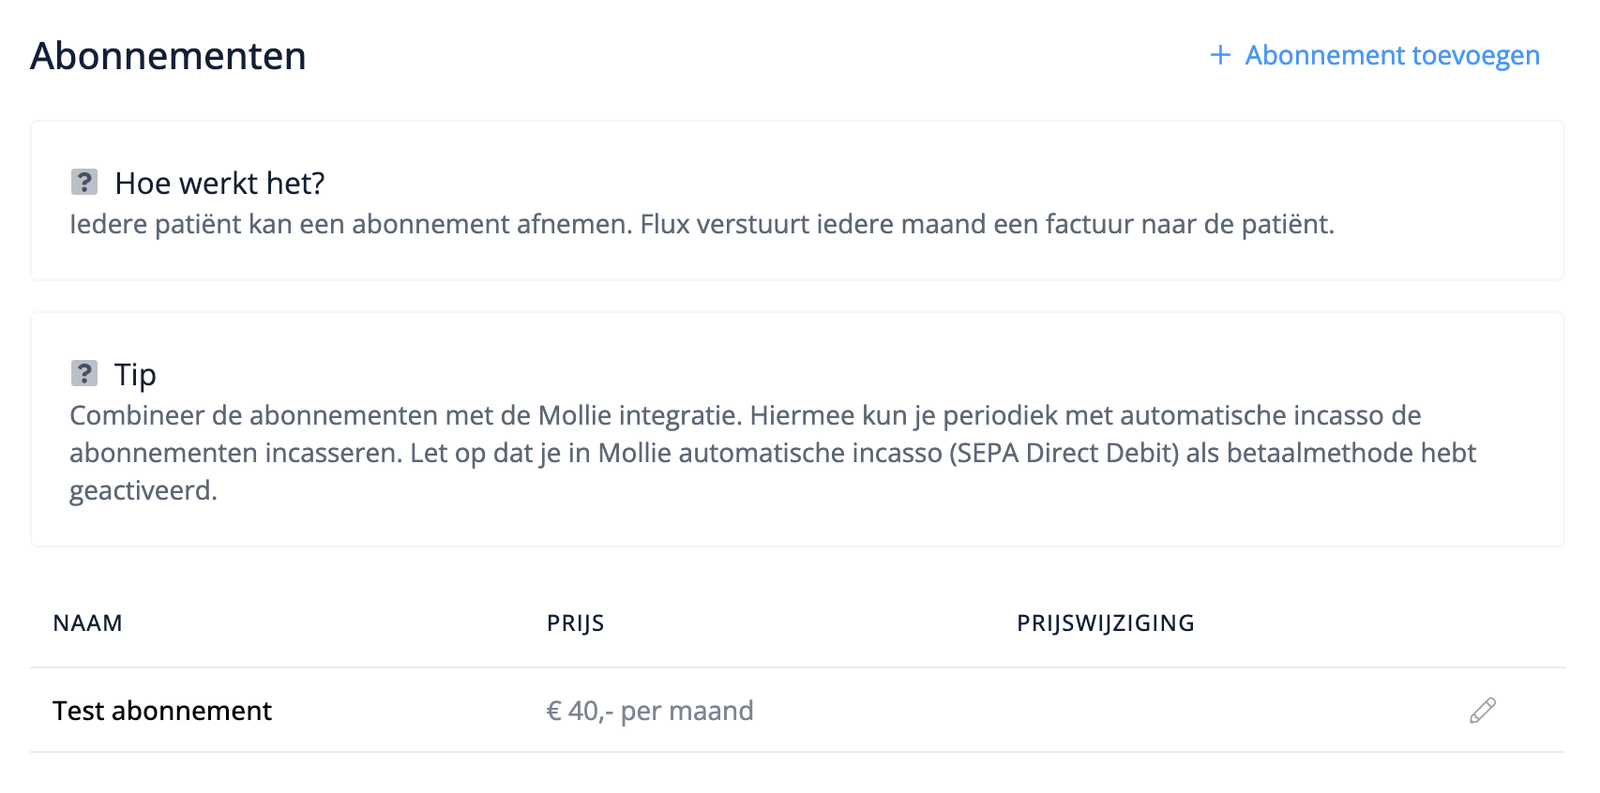Click the PRIJSWIJZIGING column header
1600x793 pixels.
click(x=1105, y=622)
